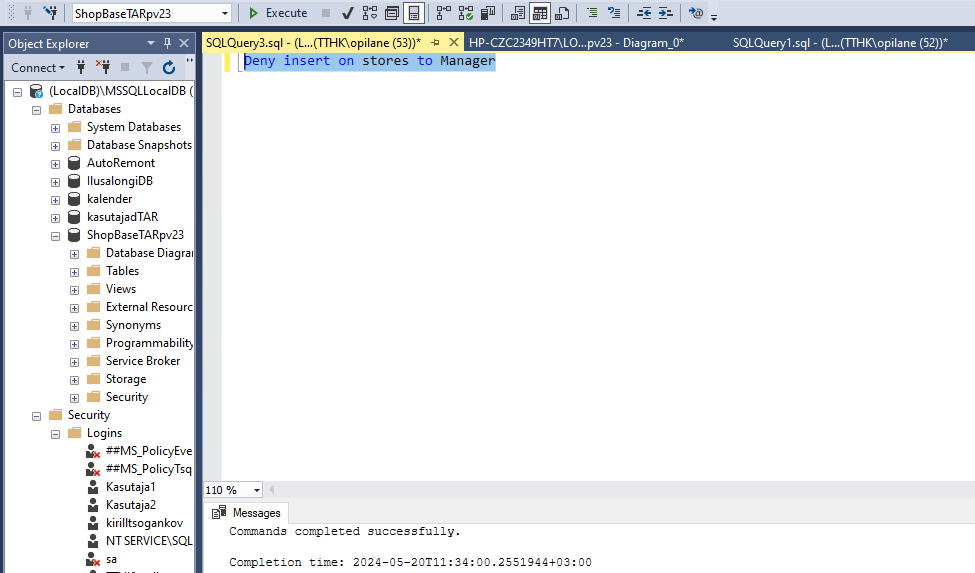Toggle Results to Grid output mode
975x573 pixels.
[x=539, y=13]
